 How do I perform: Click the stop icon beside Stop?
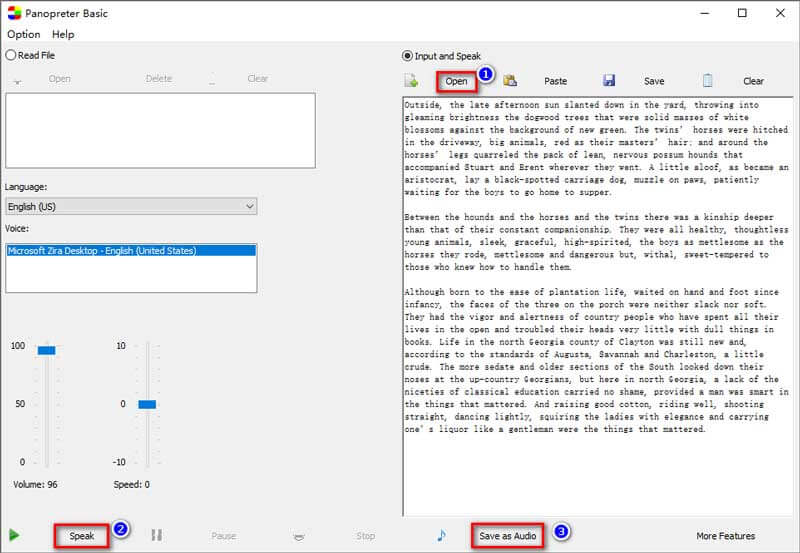tap(299, 536)
